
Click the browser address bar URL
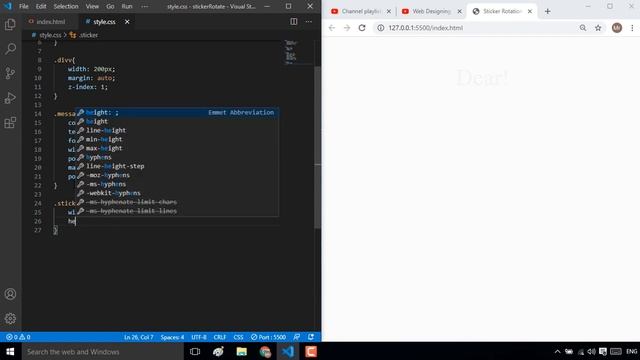coord(425,28)
